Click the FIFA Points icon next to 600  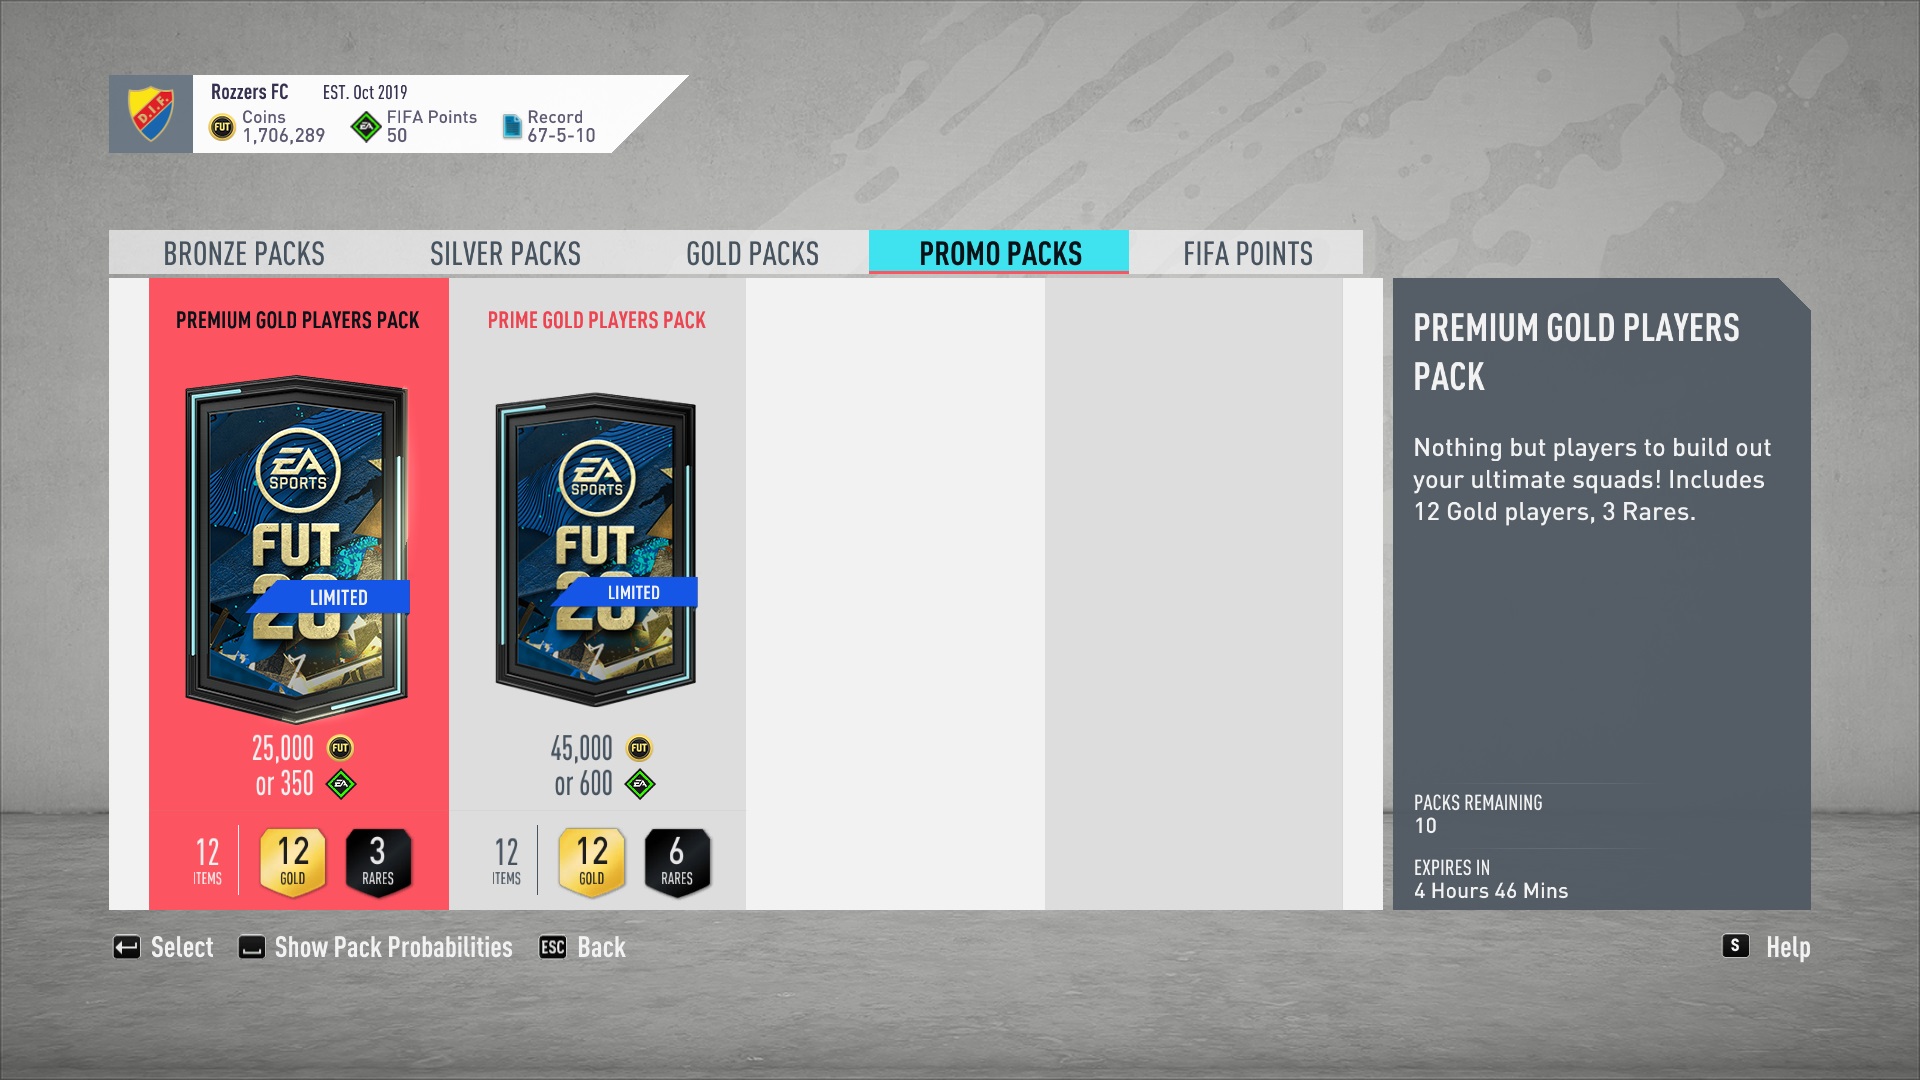point(640,784)
